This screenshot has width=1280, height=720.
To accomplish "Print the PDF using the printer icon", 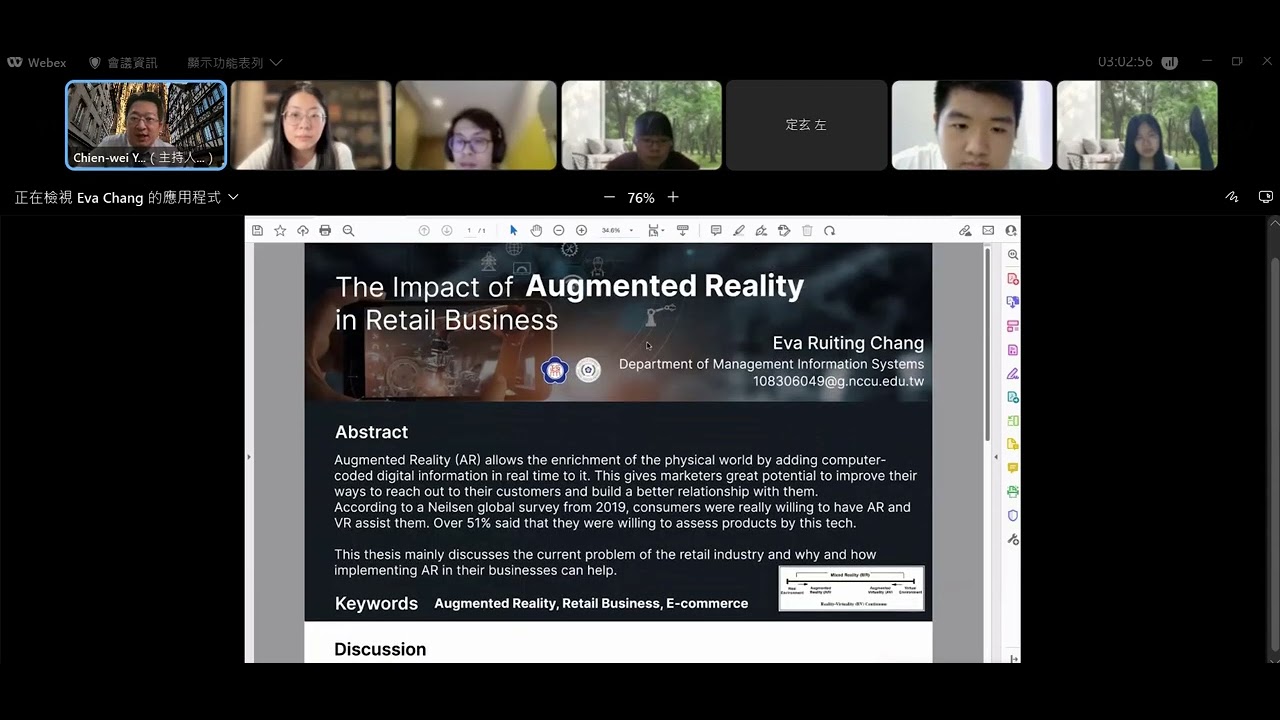I will click(x=325, y=230).
